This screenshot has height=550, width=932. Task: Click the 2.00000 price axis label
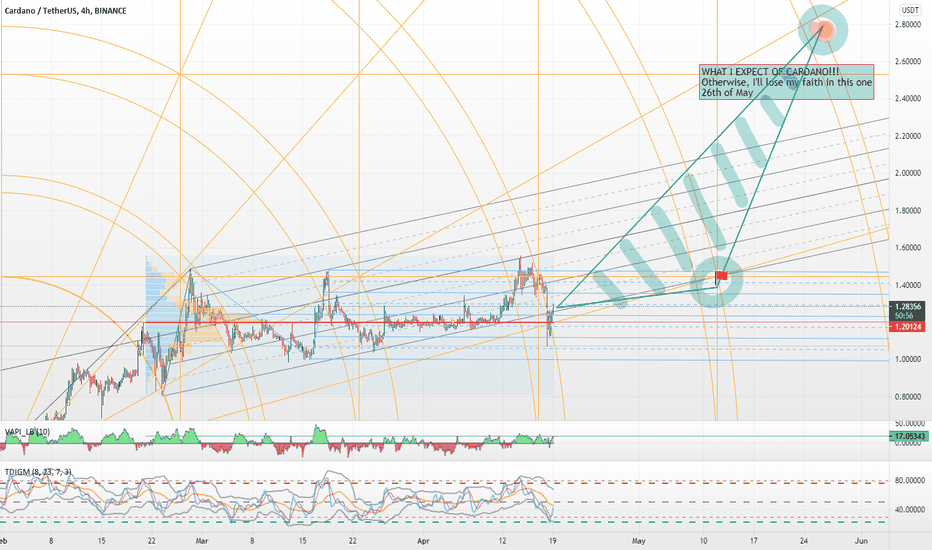[909, 174]
